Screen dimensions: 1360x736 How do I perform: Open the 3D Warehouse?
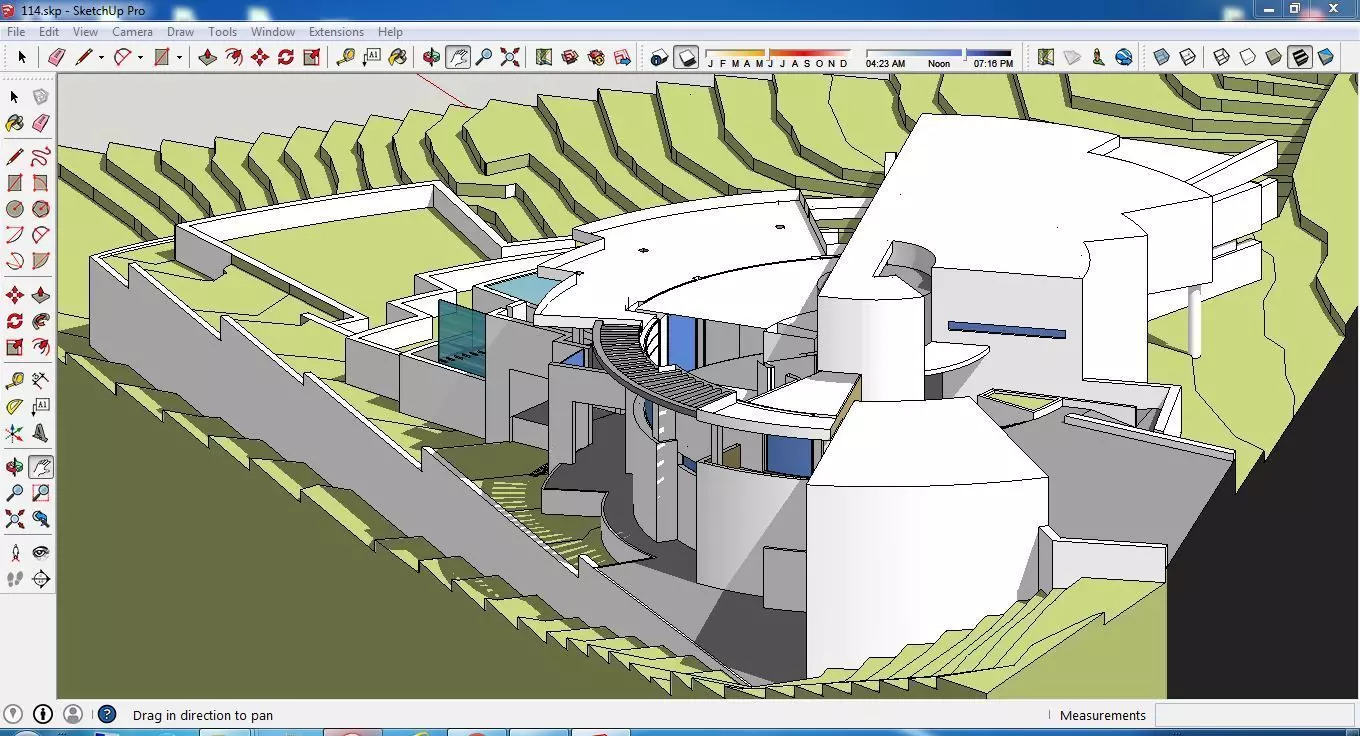click(570, 57)
